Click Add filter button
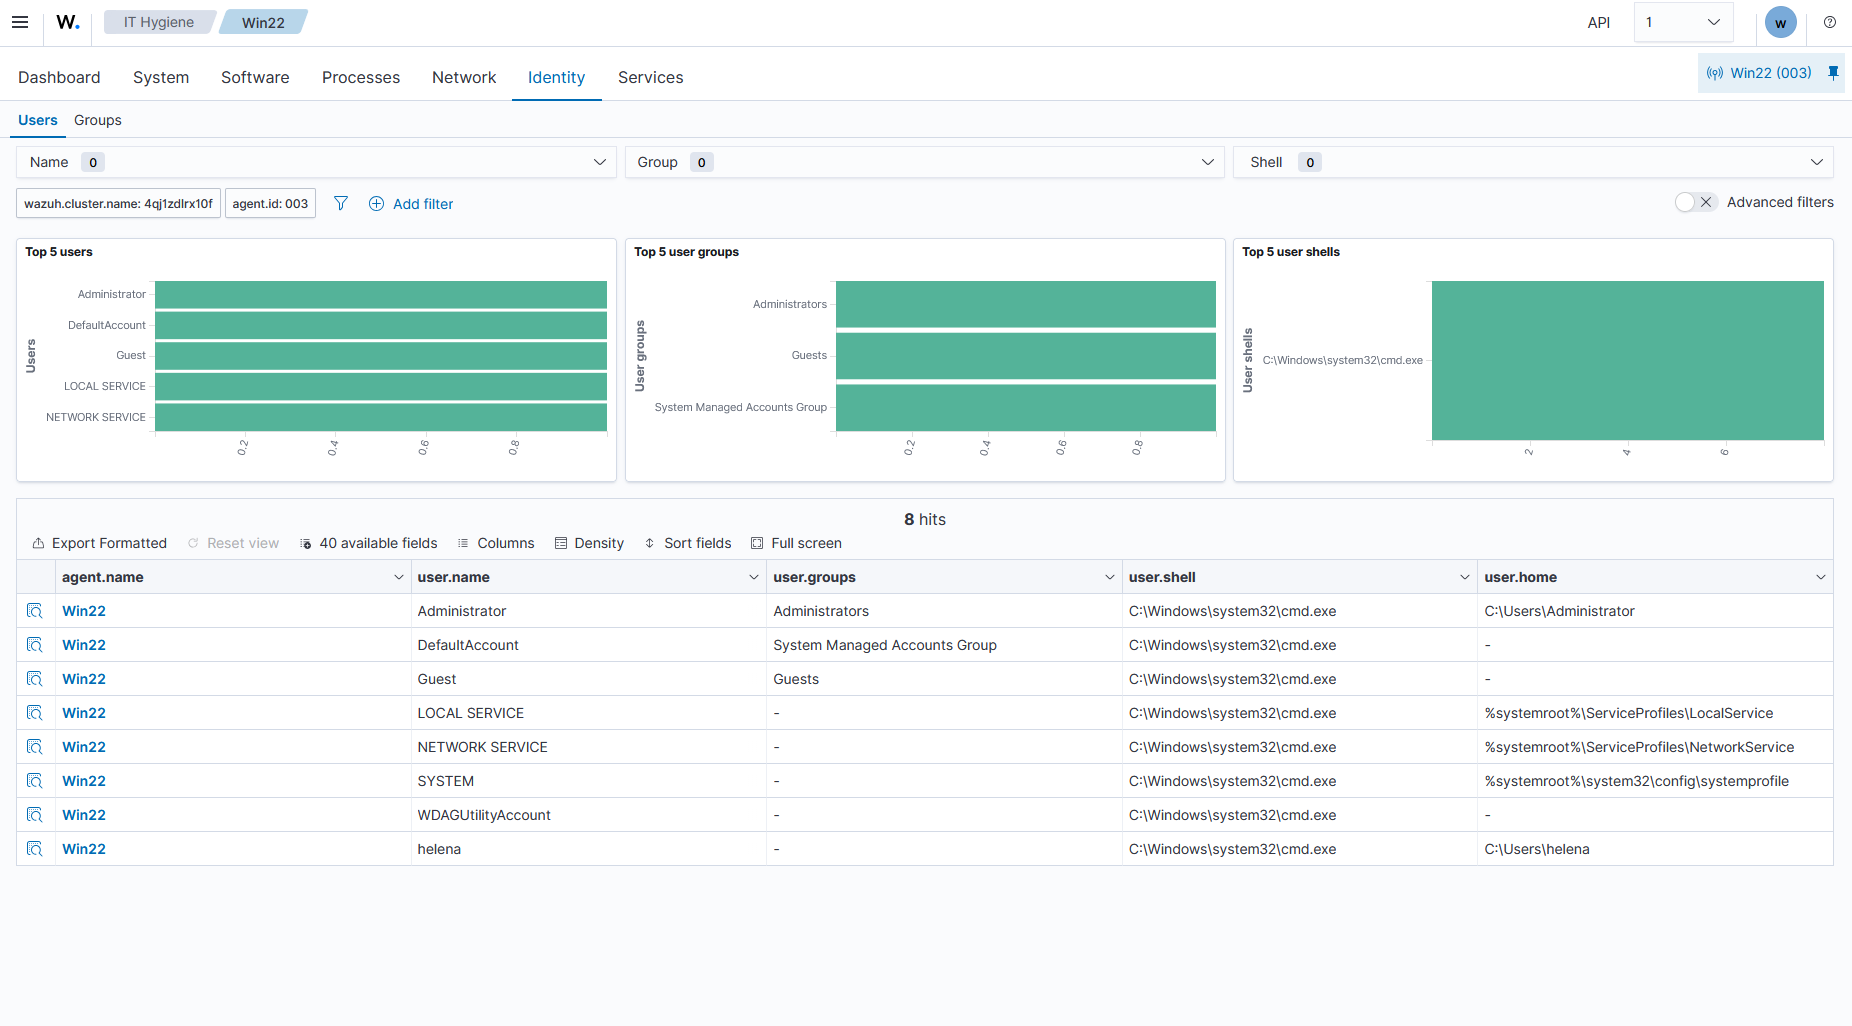The image size is (1852, 1026). coord(411,203)
